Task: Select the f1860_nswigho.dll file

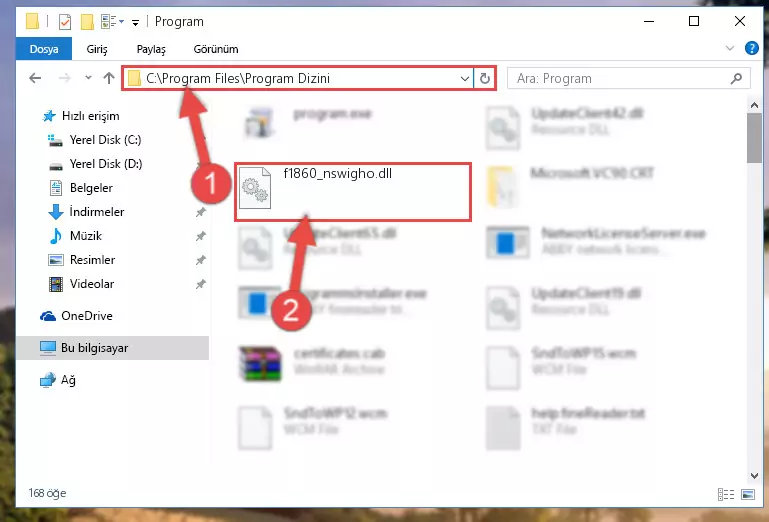Action: 353,192
